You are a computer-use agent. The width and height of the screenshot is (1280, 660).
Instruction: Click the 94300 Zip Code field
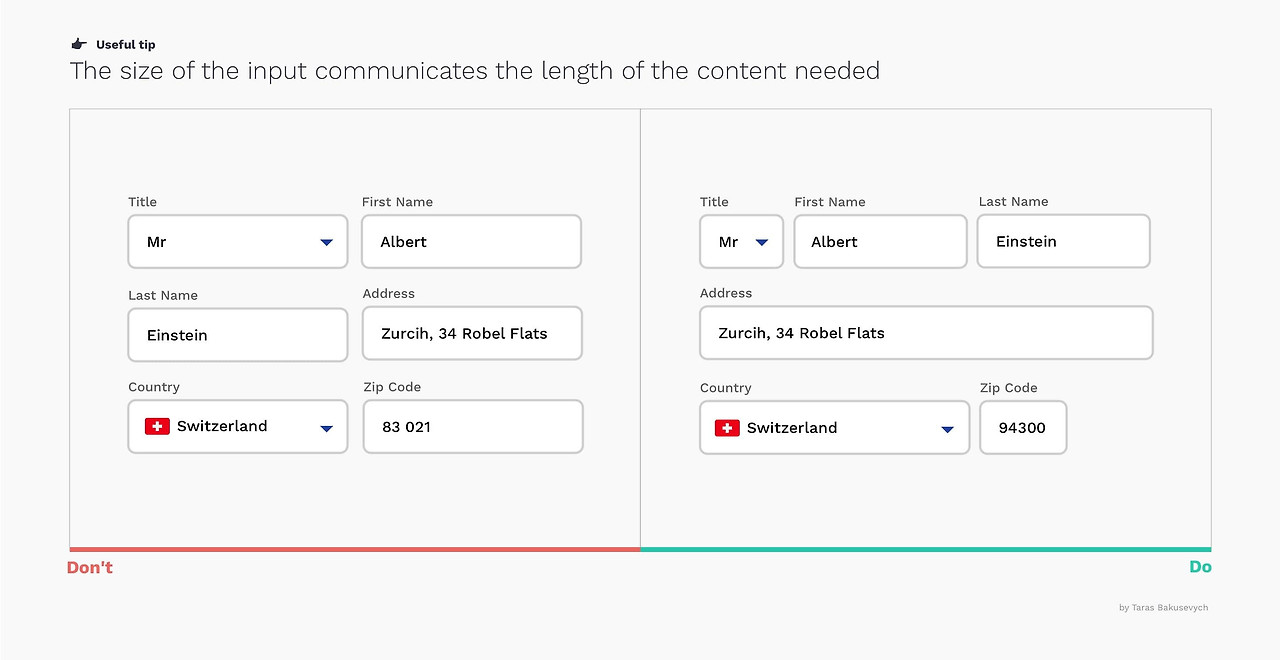(x=1022, y=427)
